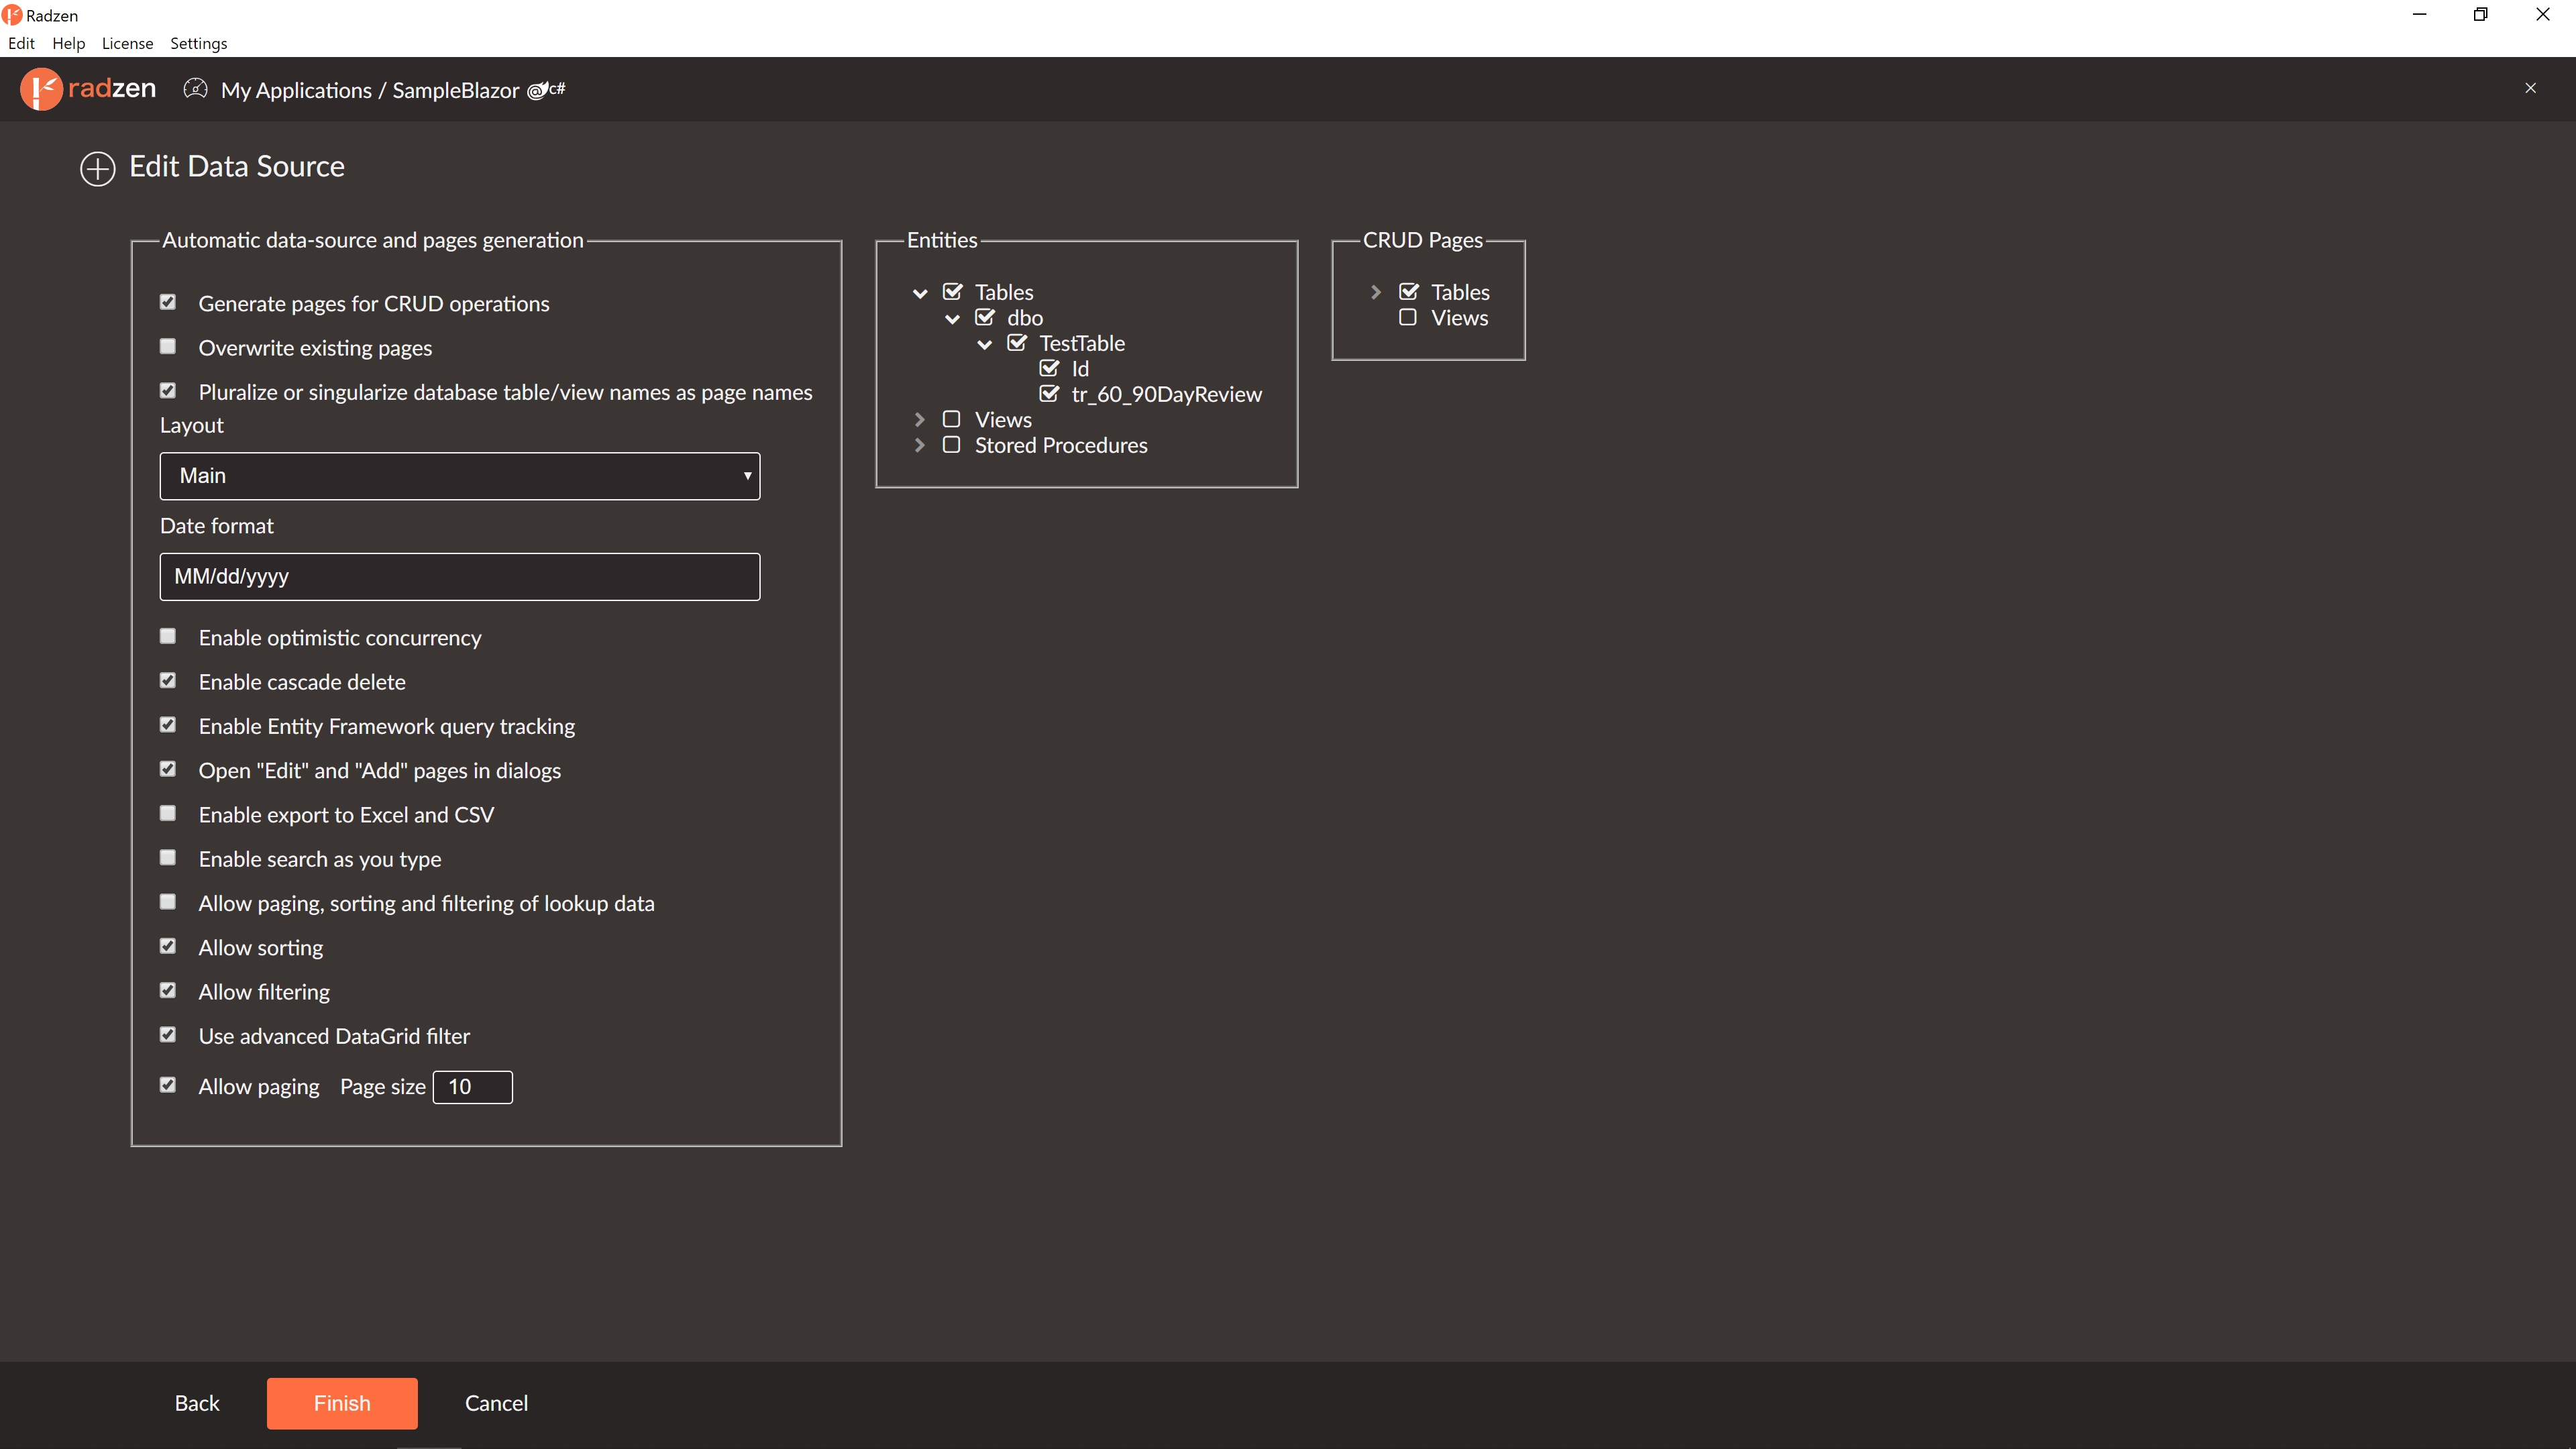This screenshot has width=2576, height=1449.
Task: Restore down the Radzen window
Action: [x=2480, y=14]
